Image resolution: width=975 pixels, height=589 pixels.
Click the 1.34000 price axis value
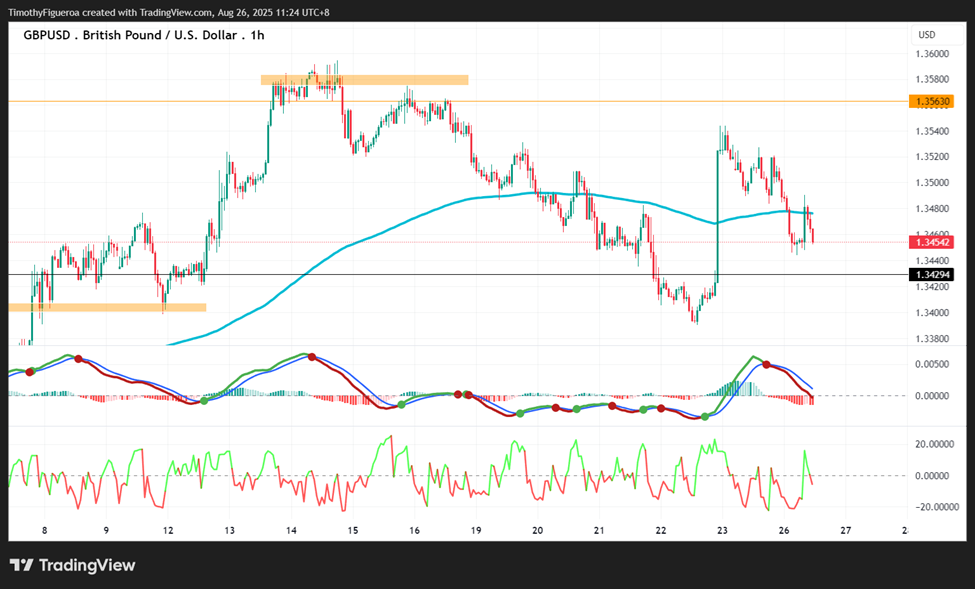click(932, 313)
